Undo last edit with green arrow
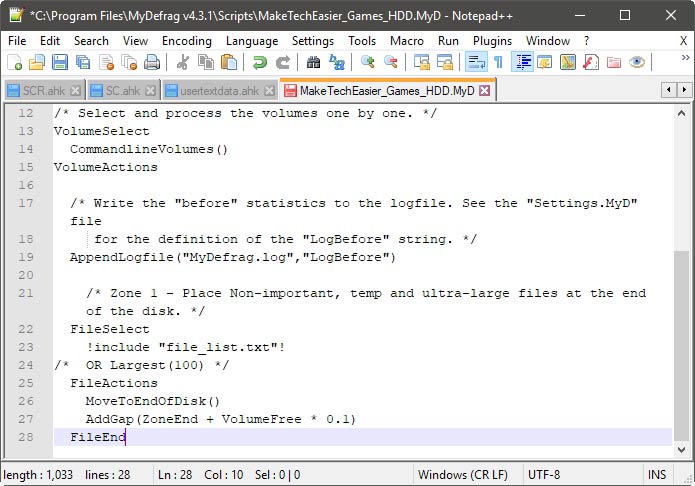Image resolution: width=695 pixels, height=486 pixels. point(259,63)
